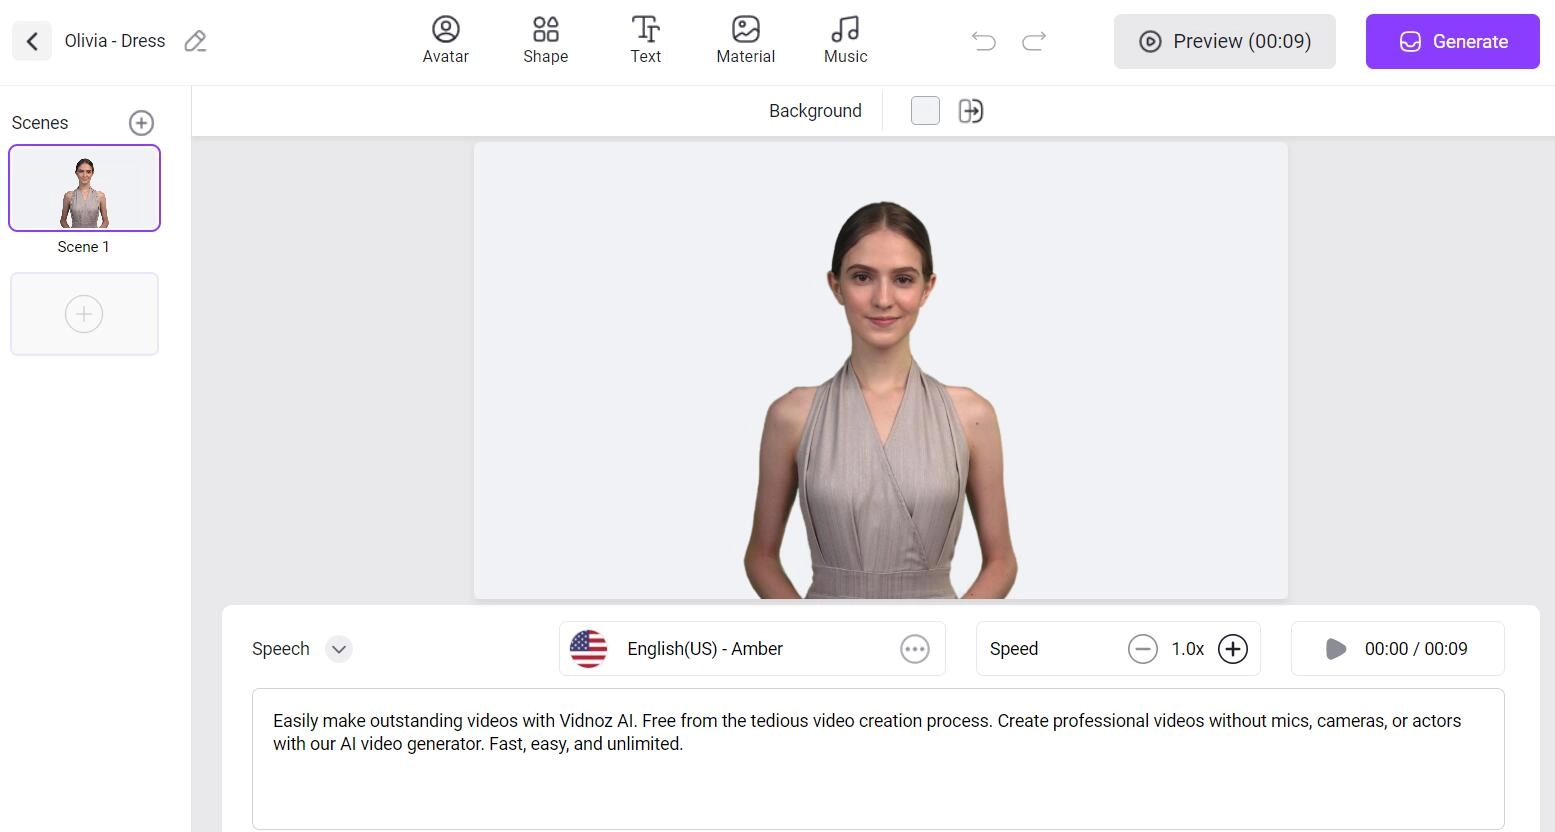Viewport: 1555px width, 832px height.
Task: Open the background color swatch
Action: 925,110
